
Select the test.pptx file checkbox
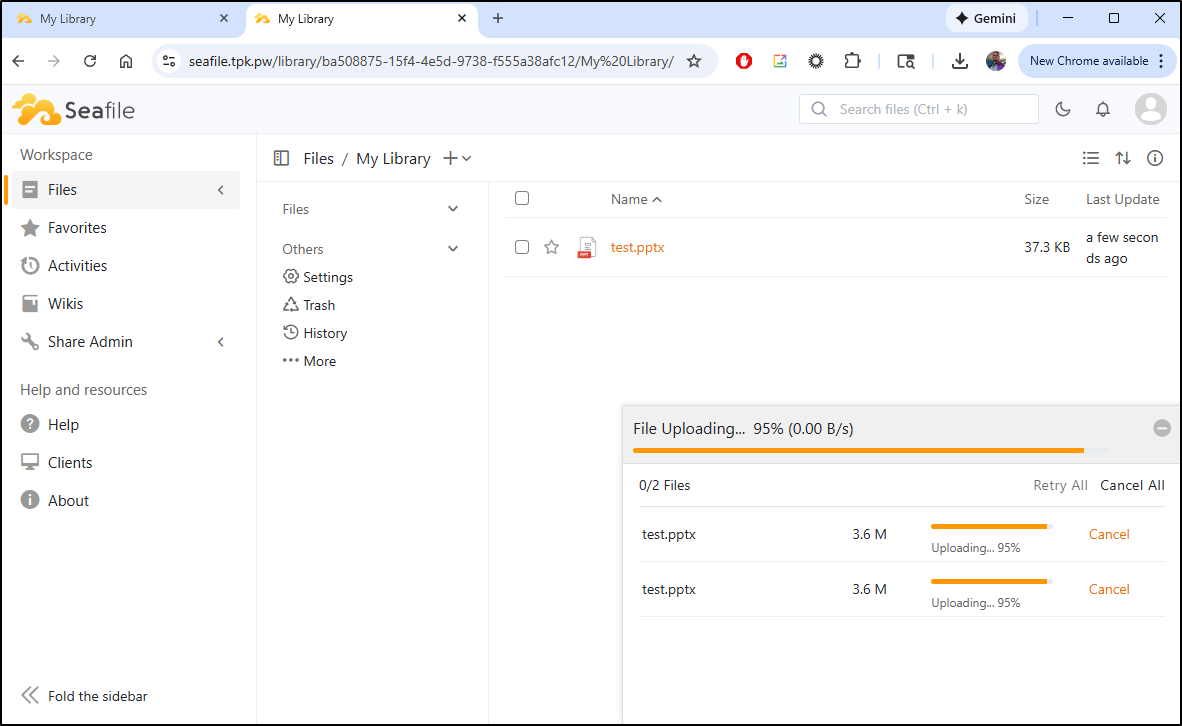(x=522, y=247)
